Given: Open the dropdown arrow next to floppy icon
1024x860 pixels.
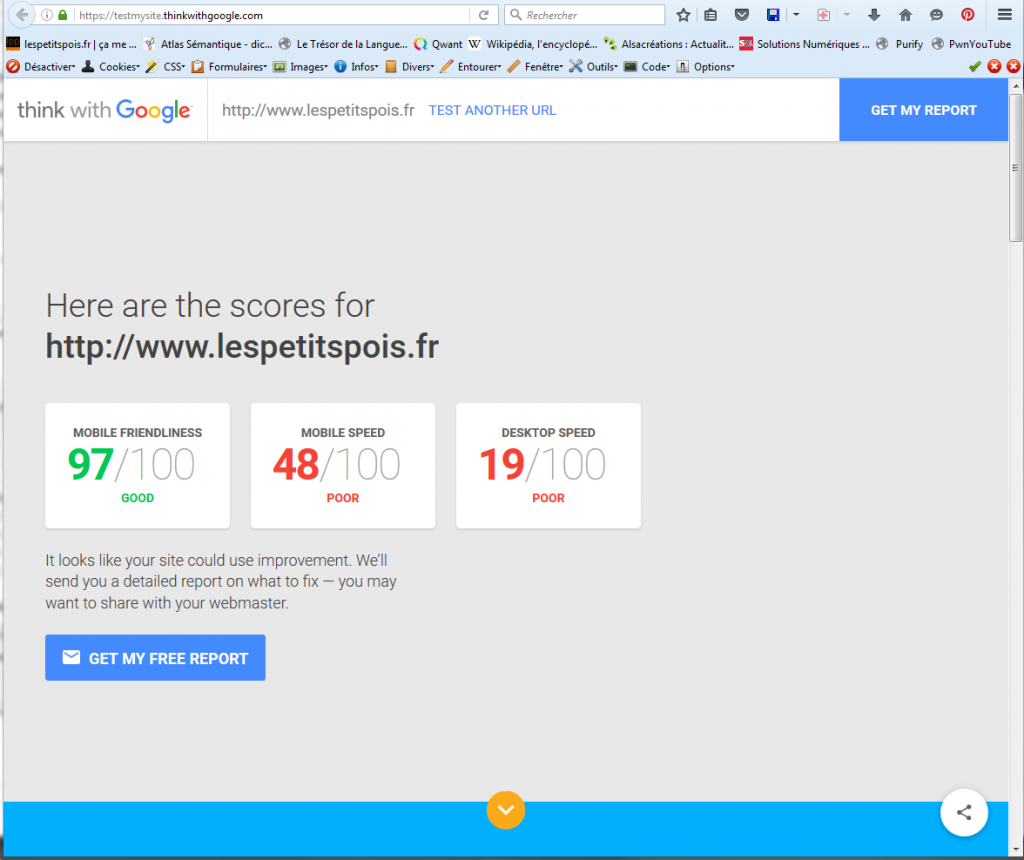Looking at the screenshot, I should point(796,15).
